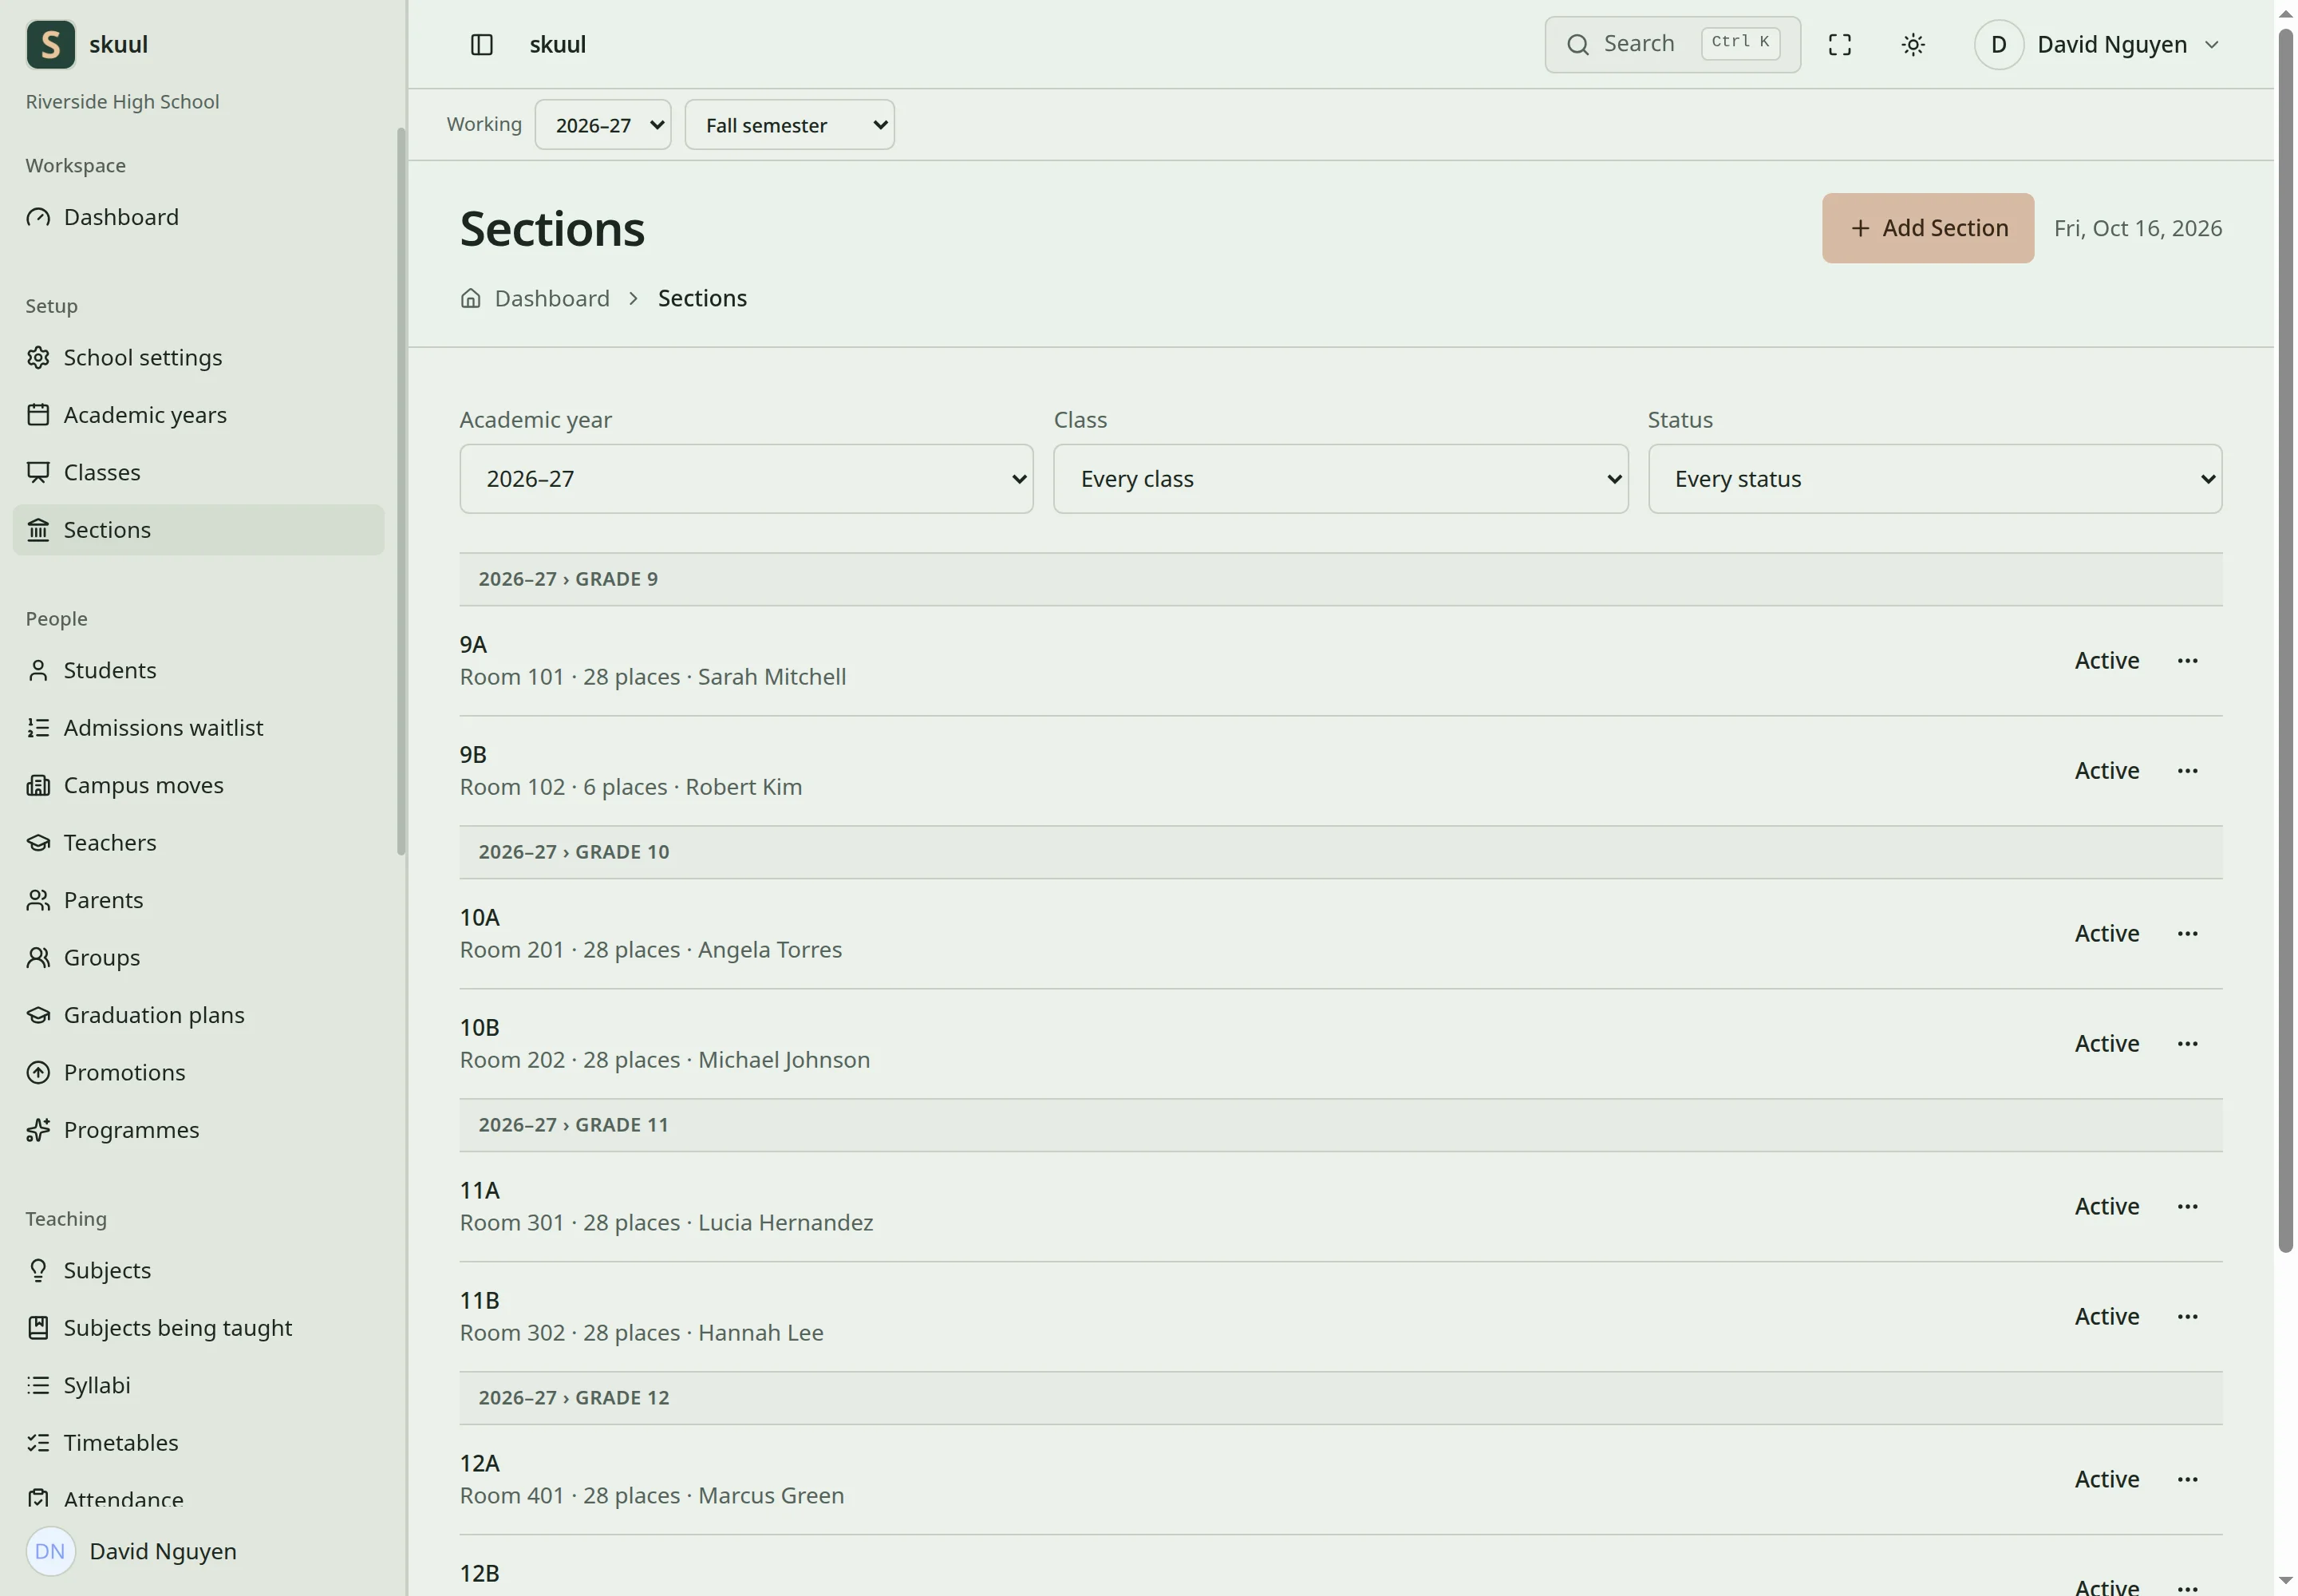Click the Subjects lightbulb icon
The width and height of the screenshot is (2298, 1596).
[38, 1270]
